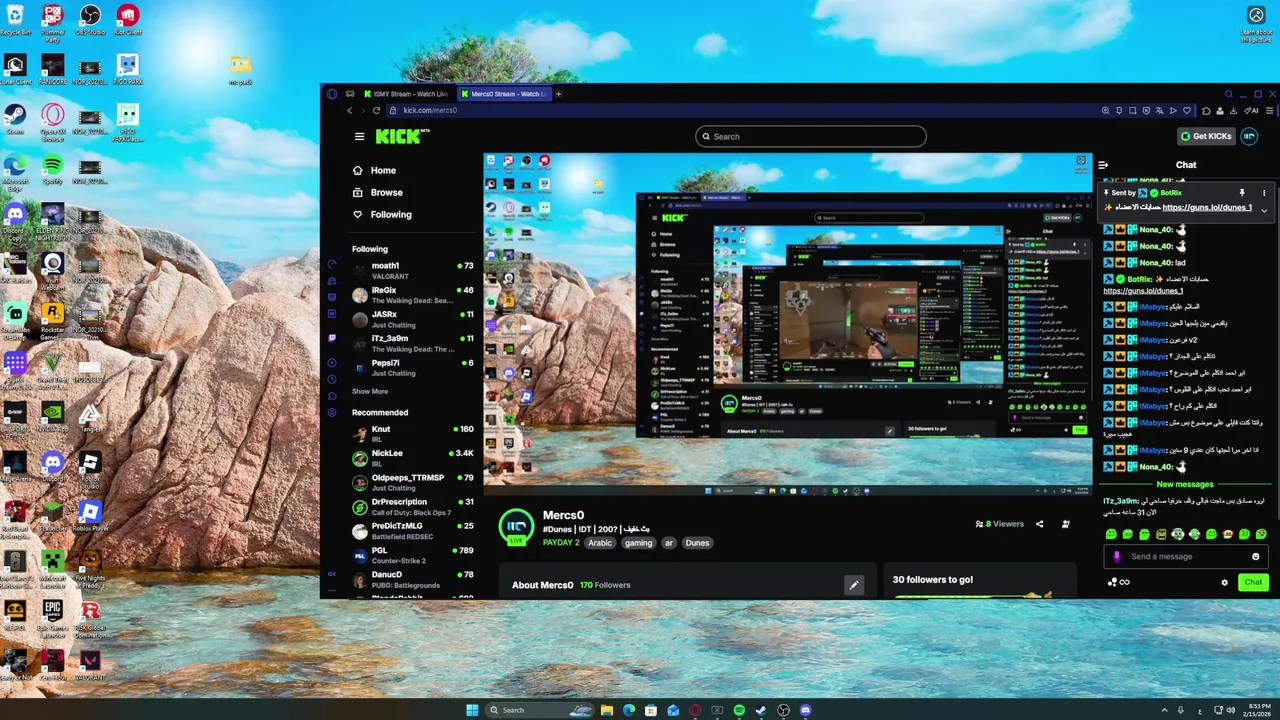Open NickLee in Recommended list
The height and width of the screenshot is (720, 1280).
click(412, 458)
